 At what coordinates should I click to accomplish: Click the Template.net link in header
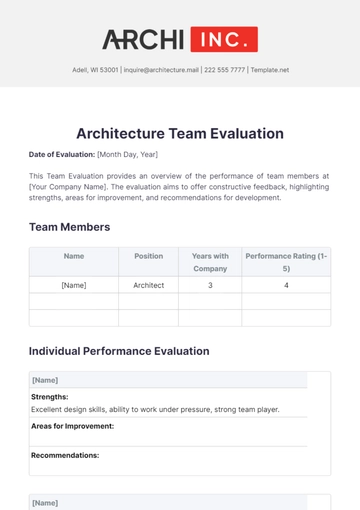tap(270, 70)
